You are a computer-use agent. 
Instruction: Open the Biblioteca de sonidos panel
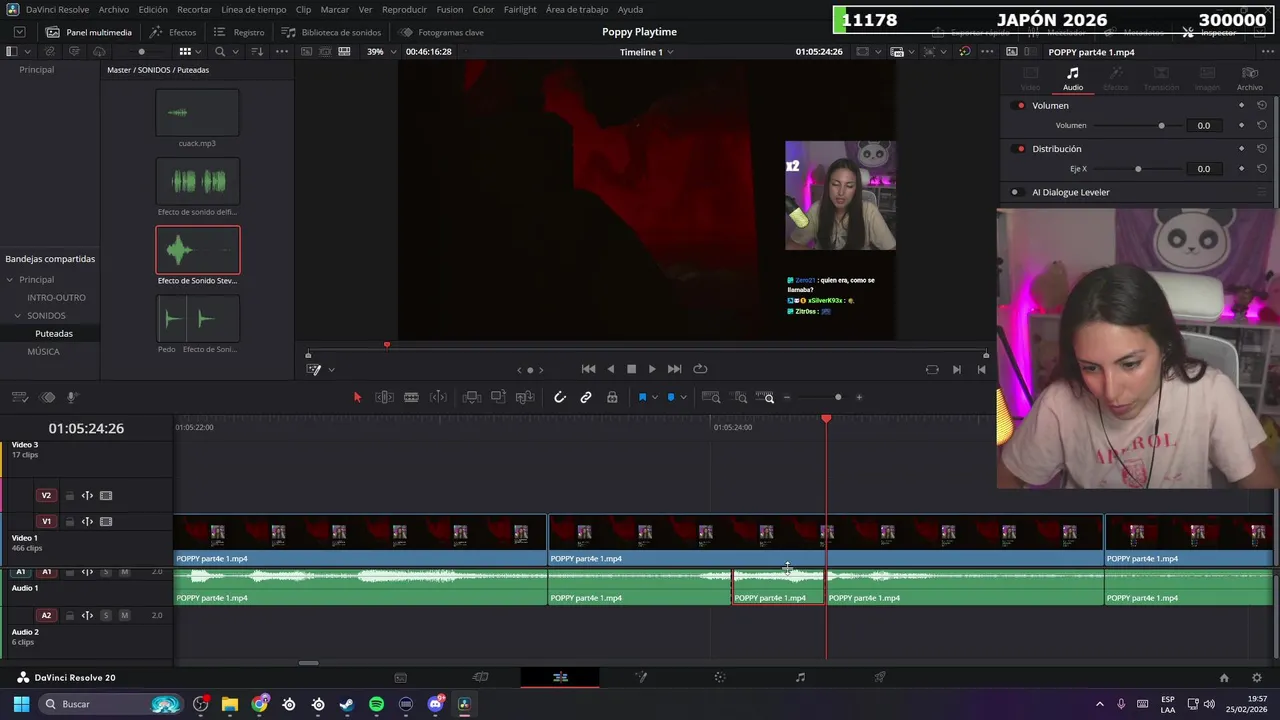pos(331,32)
